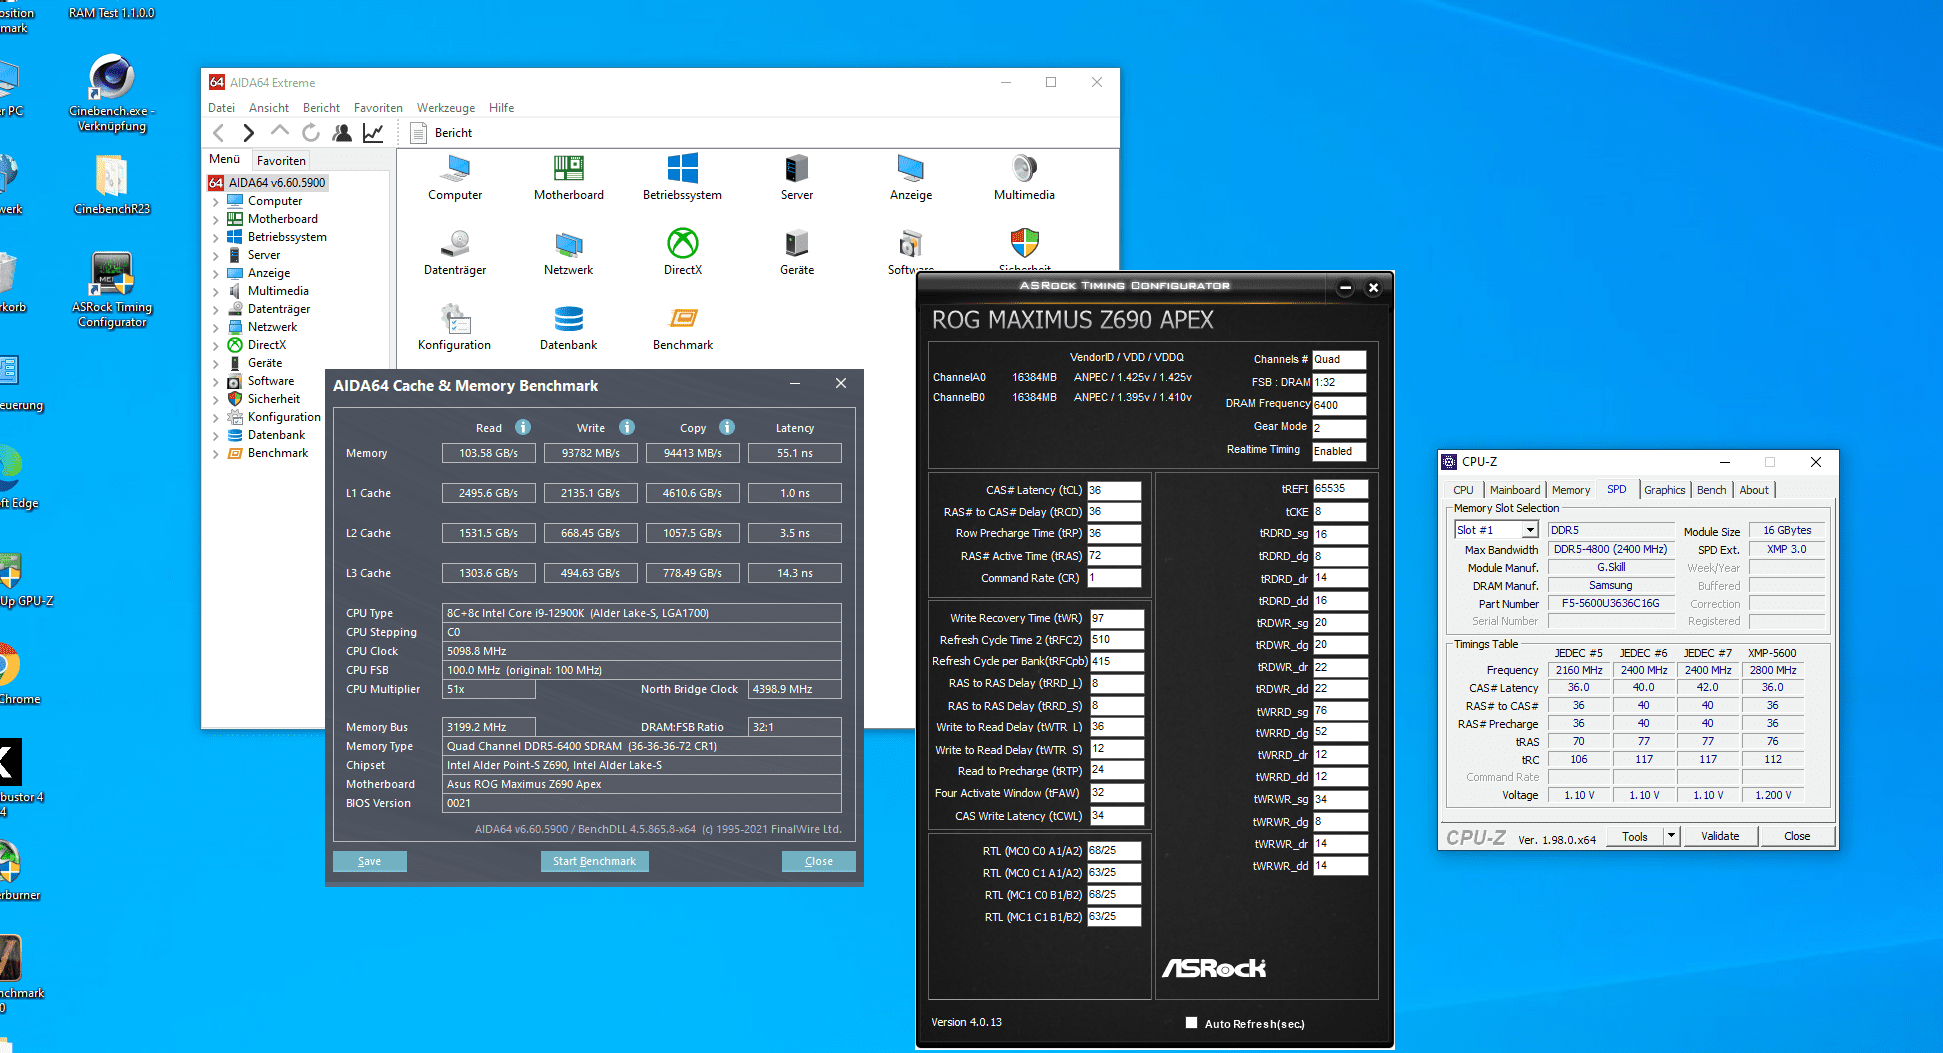Open the Computer category icon in AIDA64
The width and height of the screenshot is (1943, 1053).
455,179
